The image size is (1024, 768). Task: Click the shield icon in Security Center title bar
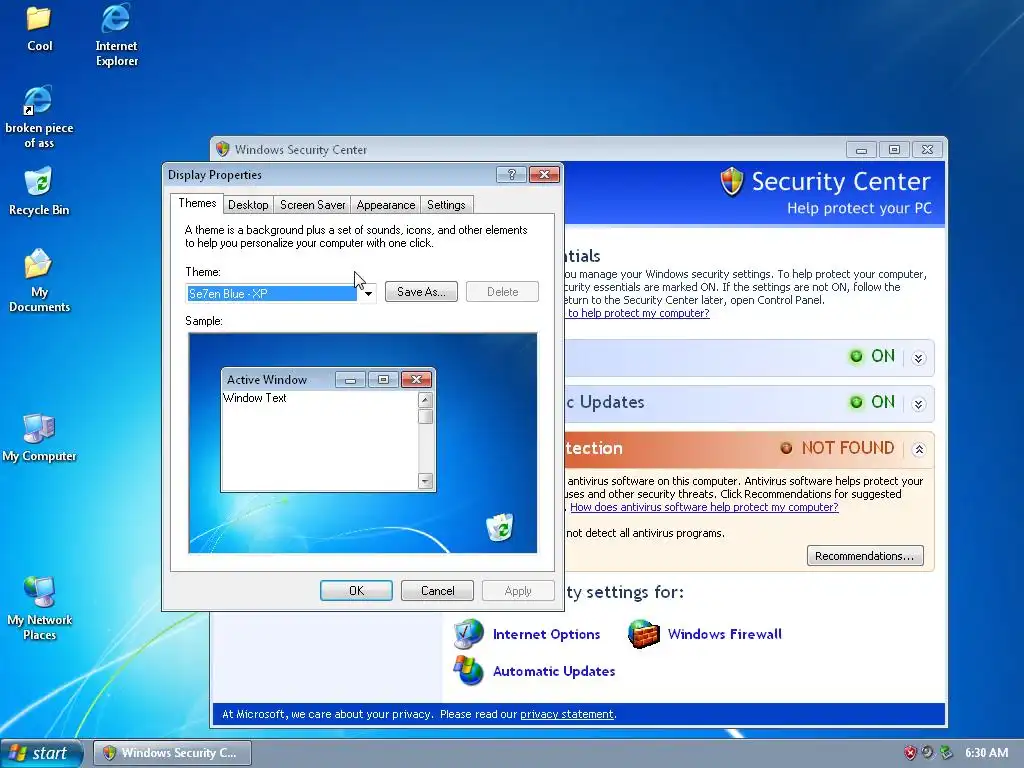pyautogui.click(x=223, y=149)
